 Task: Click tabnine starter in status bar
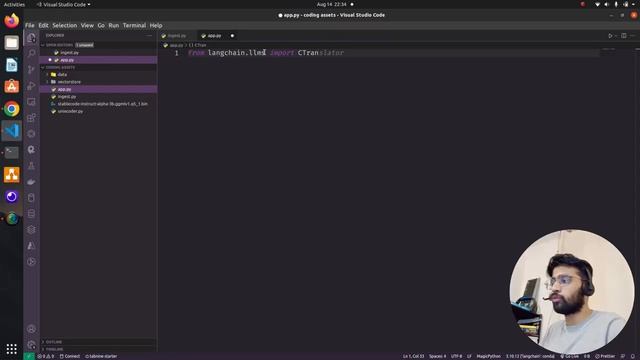101,356
